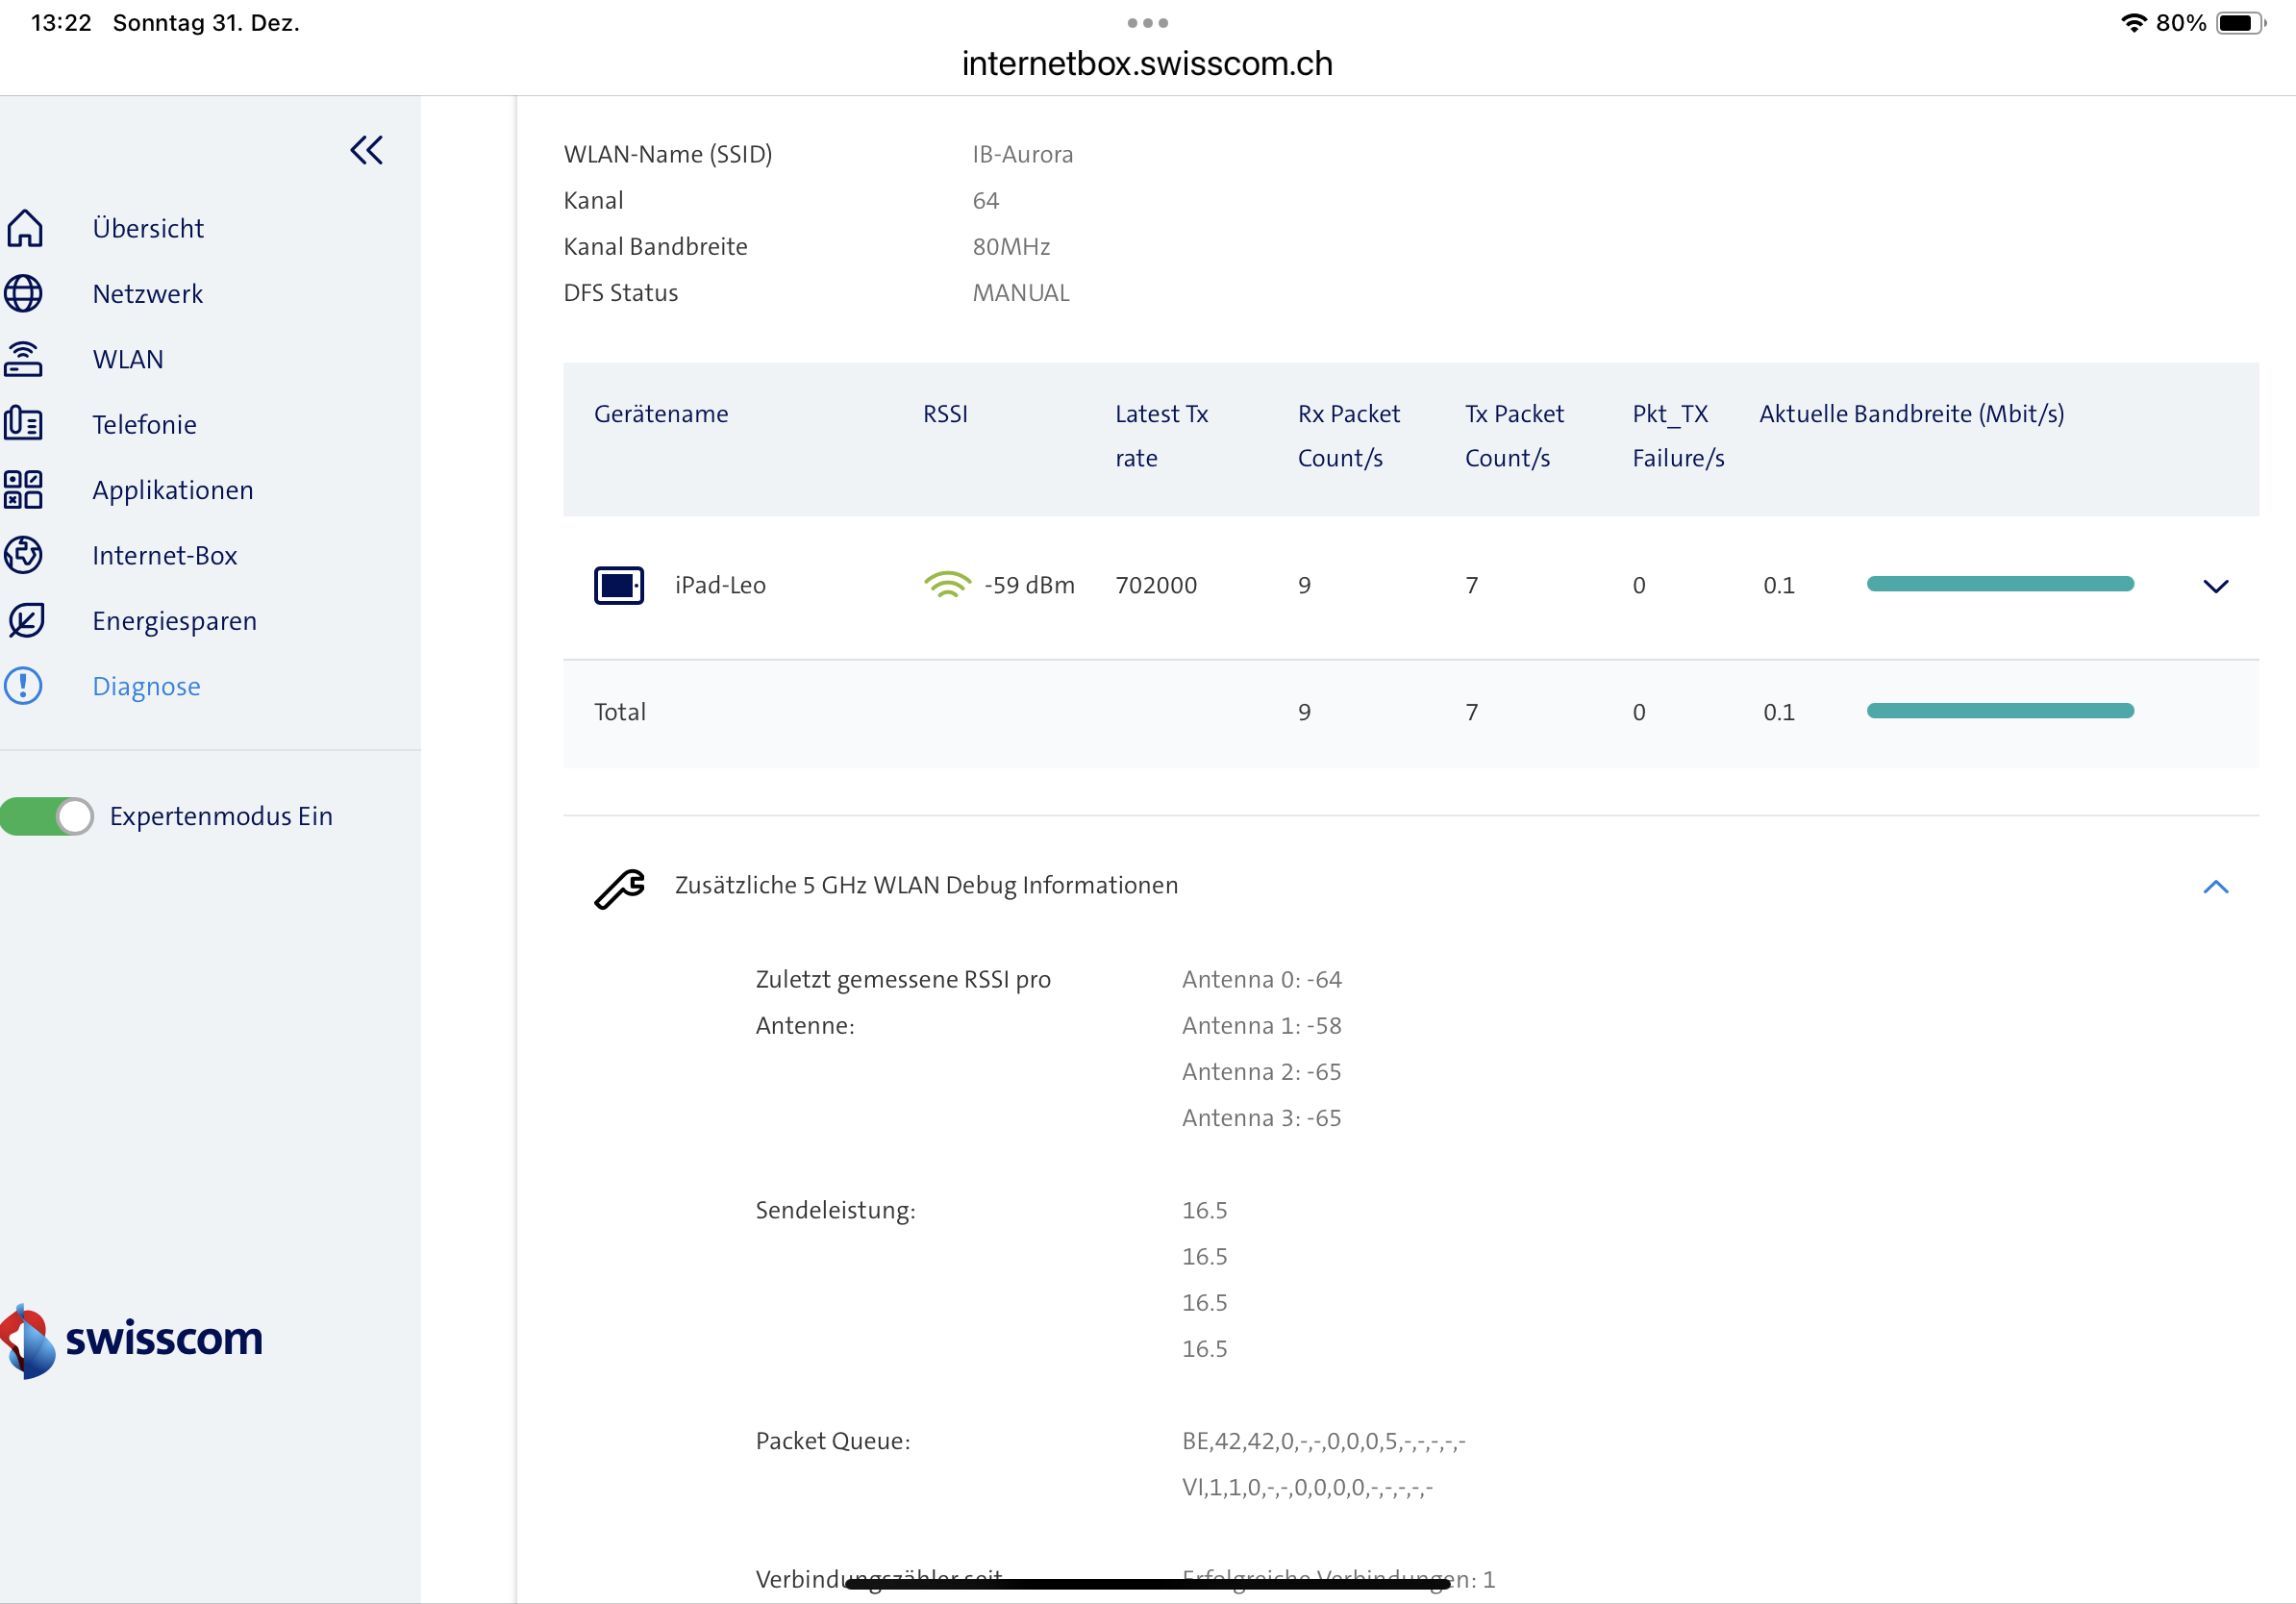Click the Internet-Box icon in sidebar
Screen dimensions: 2296x1604
[x=23, y=555]
